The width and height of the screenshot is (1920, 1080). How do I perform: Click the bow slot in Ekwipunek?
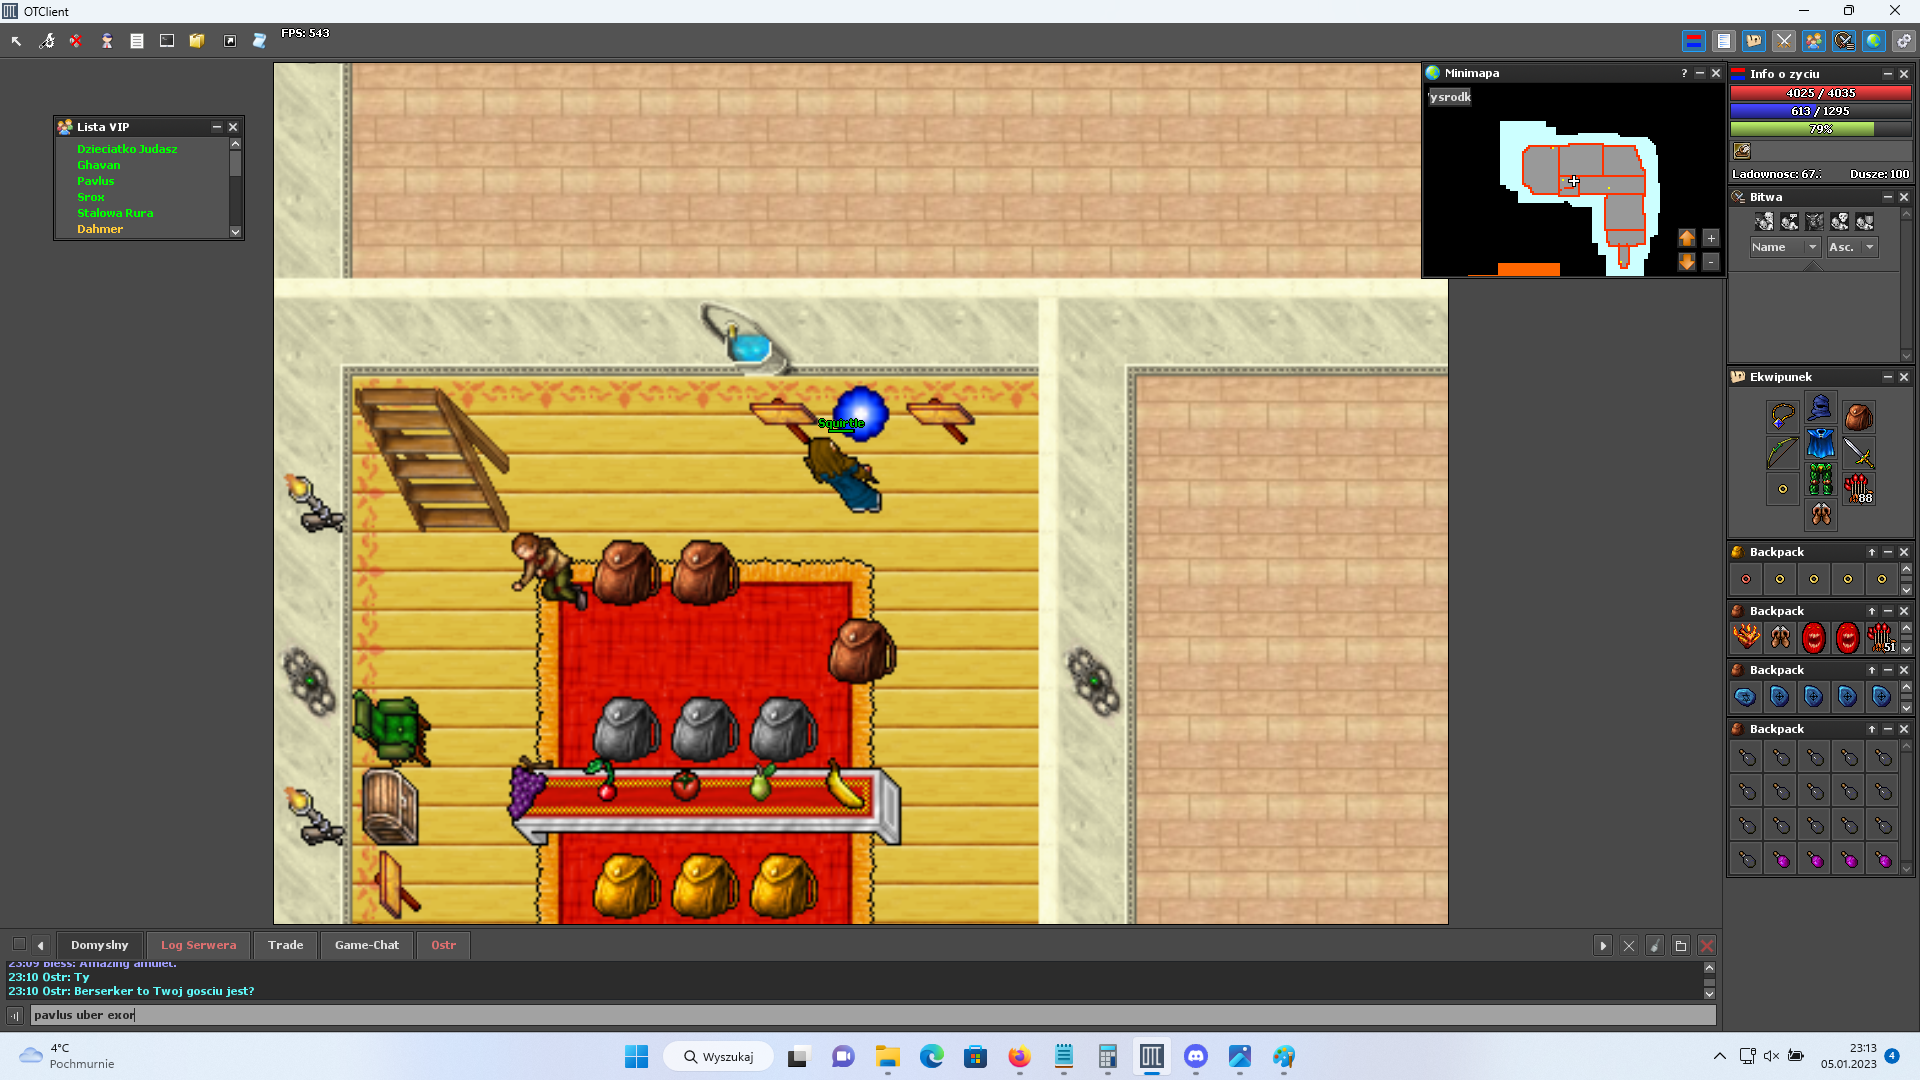tap(1783, 453)
